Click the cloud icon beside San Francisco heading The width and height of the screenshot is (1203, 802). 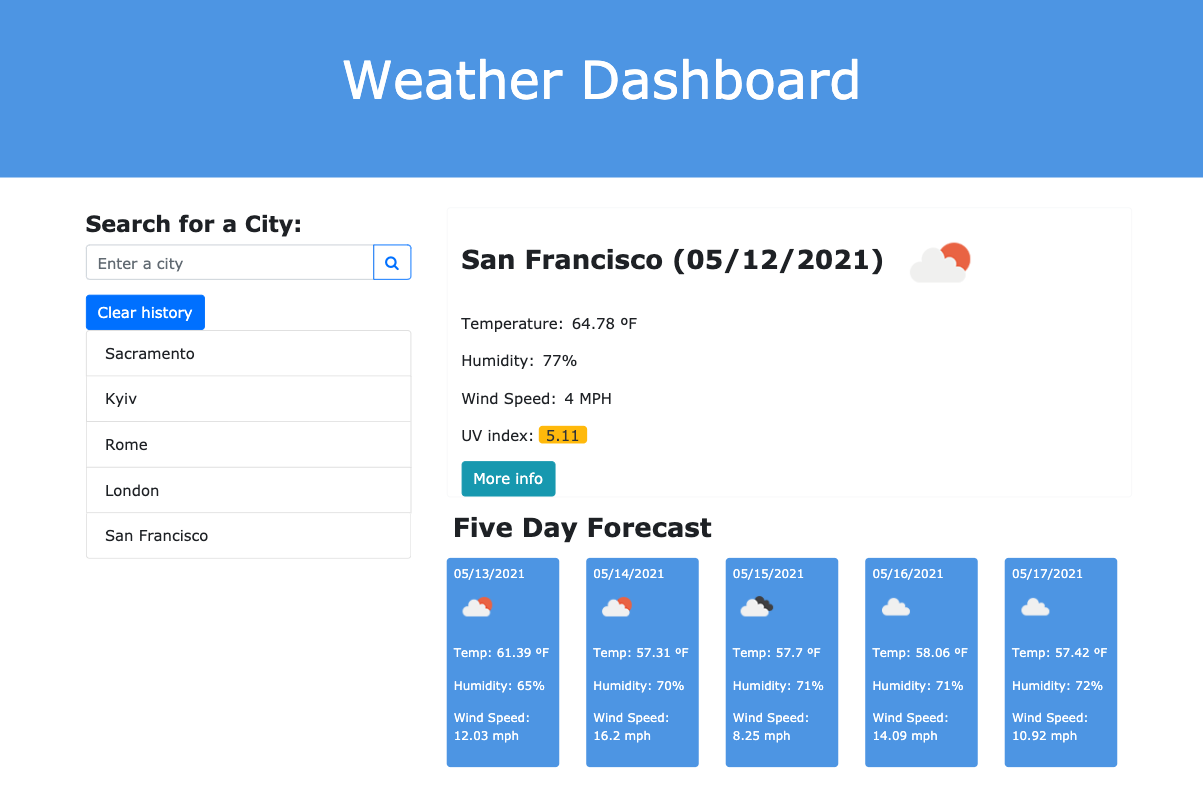(939, 262)
